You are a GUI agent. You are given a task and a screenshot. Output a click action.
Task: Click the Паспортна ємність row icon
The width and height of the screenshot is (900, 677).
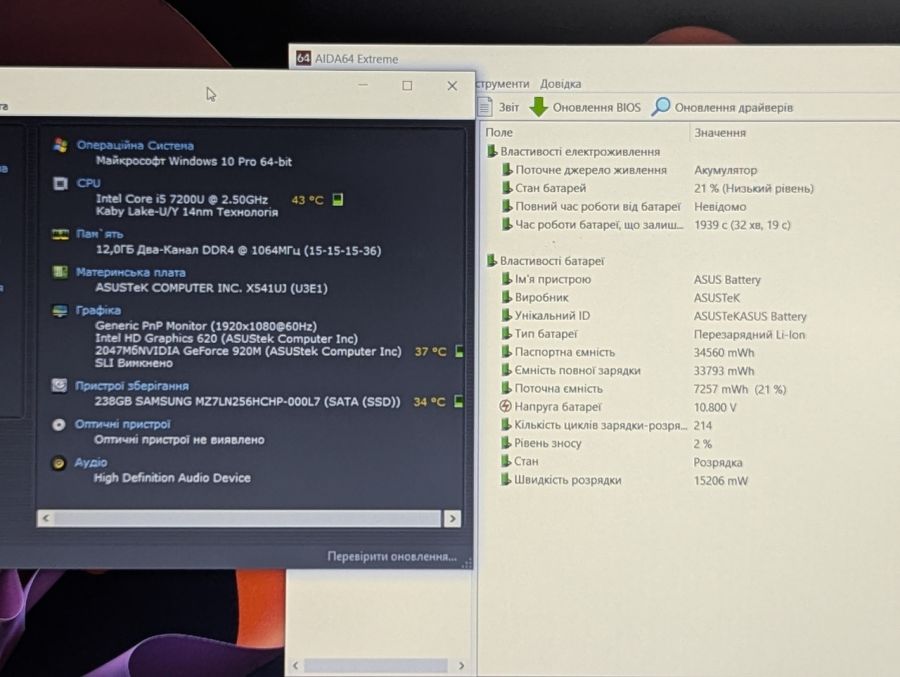coord(506,352)
